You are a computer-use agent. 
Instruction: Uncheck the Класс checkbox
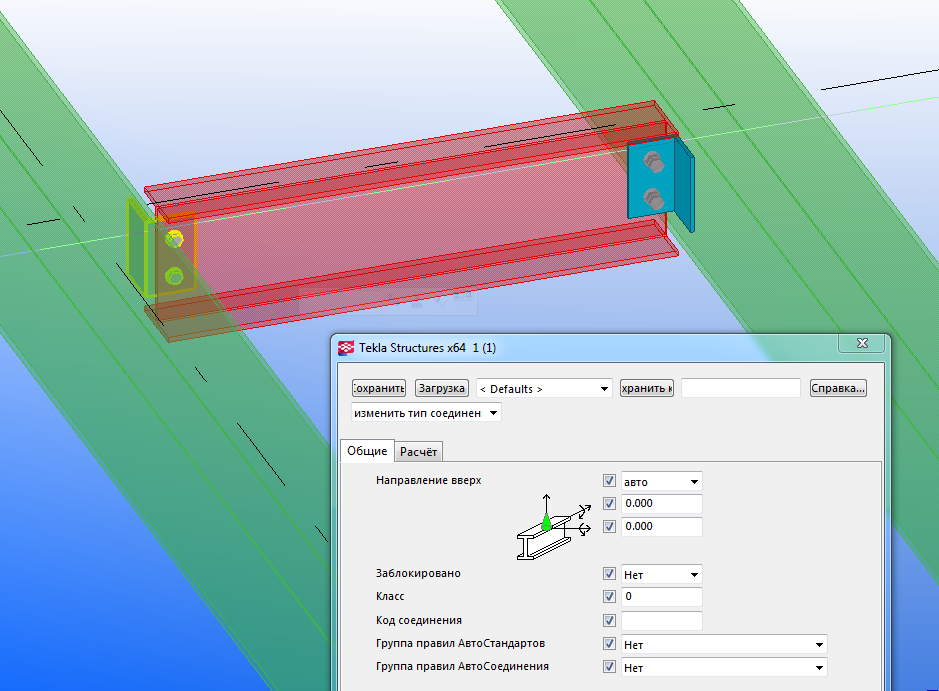point(609,597)
